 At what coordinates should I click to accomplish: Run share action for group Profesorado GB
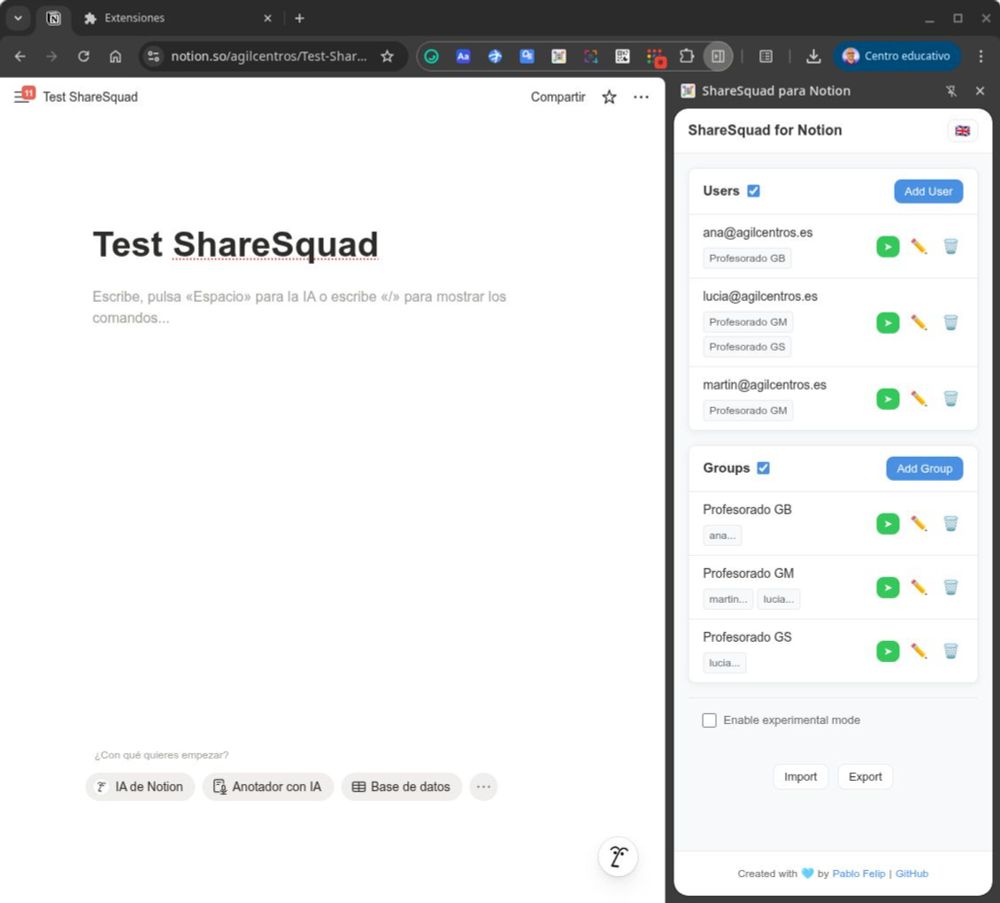point(888,524)
